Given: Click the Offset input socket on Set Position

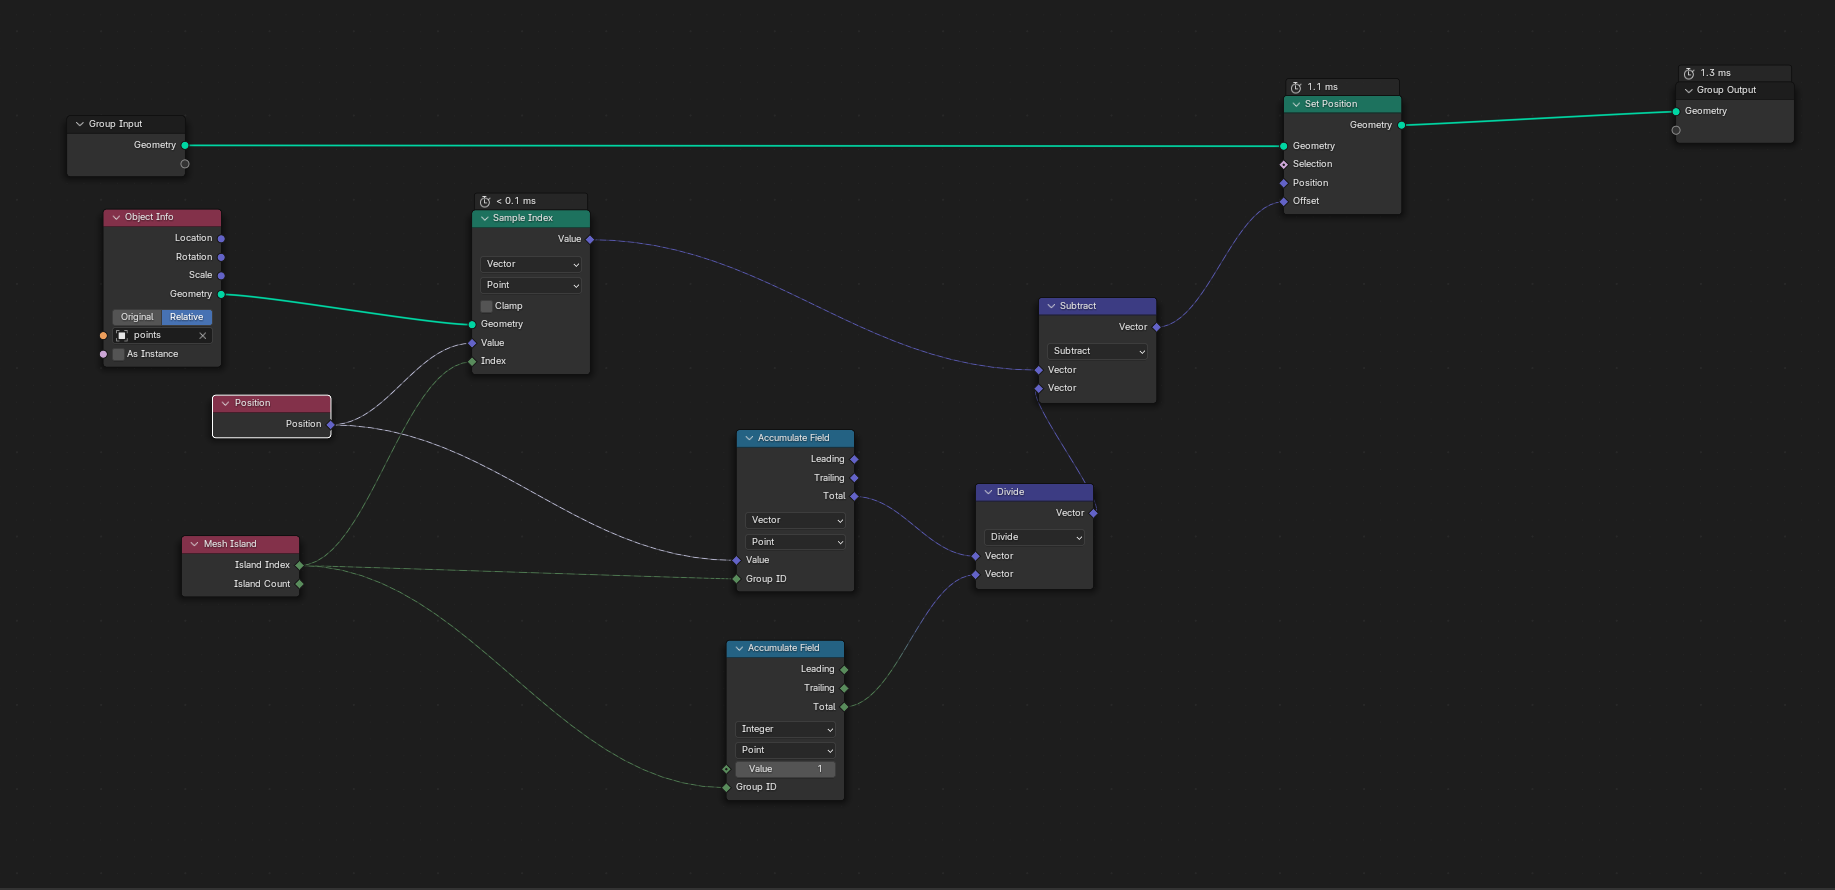Looking at the screenshot, I should tap(1284, 201).
